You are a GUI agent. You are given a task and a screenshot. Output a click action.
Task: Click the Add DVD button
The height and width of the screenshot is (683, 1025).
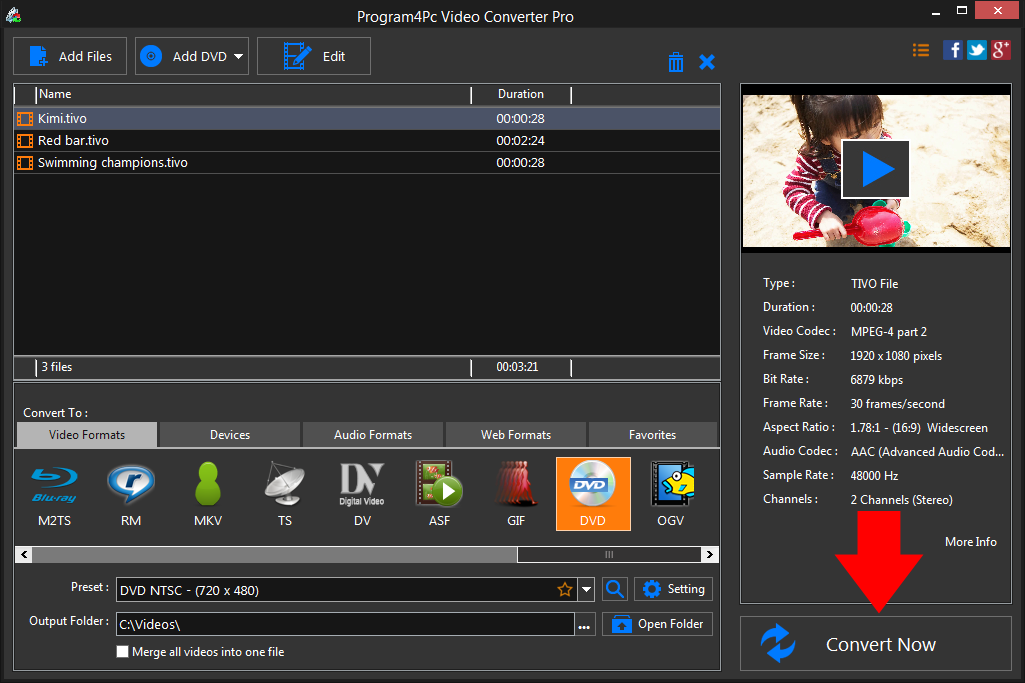pyautogui.click(x=192, y=56)
